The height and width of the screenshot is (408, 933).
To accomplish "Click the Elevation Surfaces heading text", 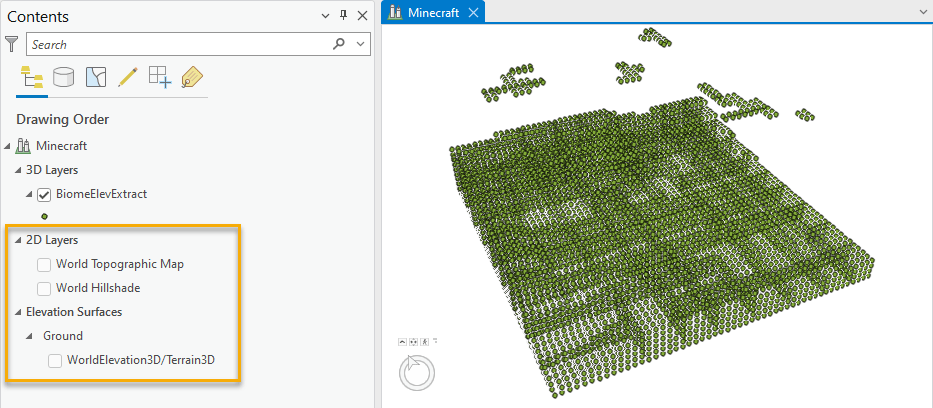I will coord(74,312).
